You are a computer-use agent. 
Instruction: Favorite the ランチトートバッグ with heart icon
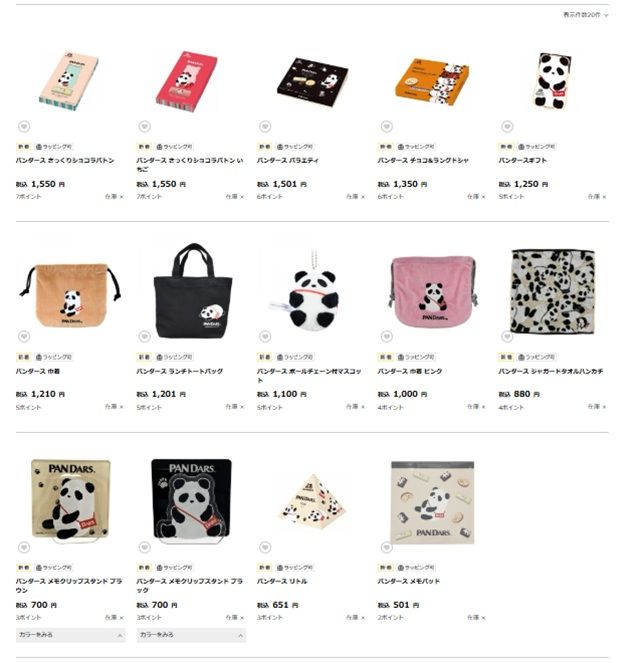pyautogui.click(x=145, y=337)
